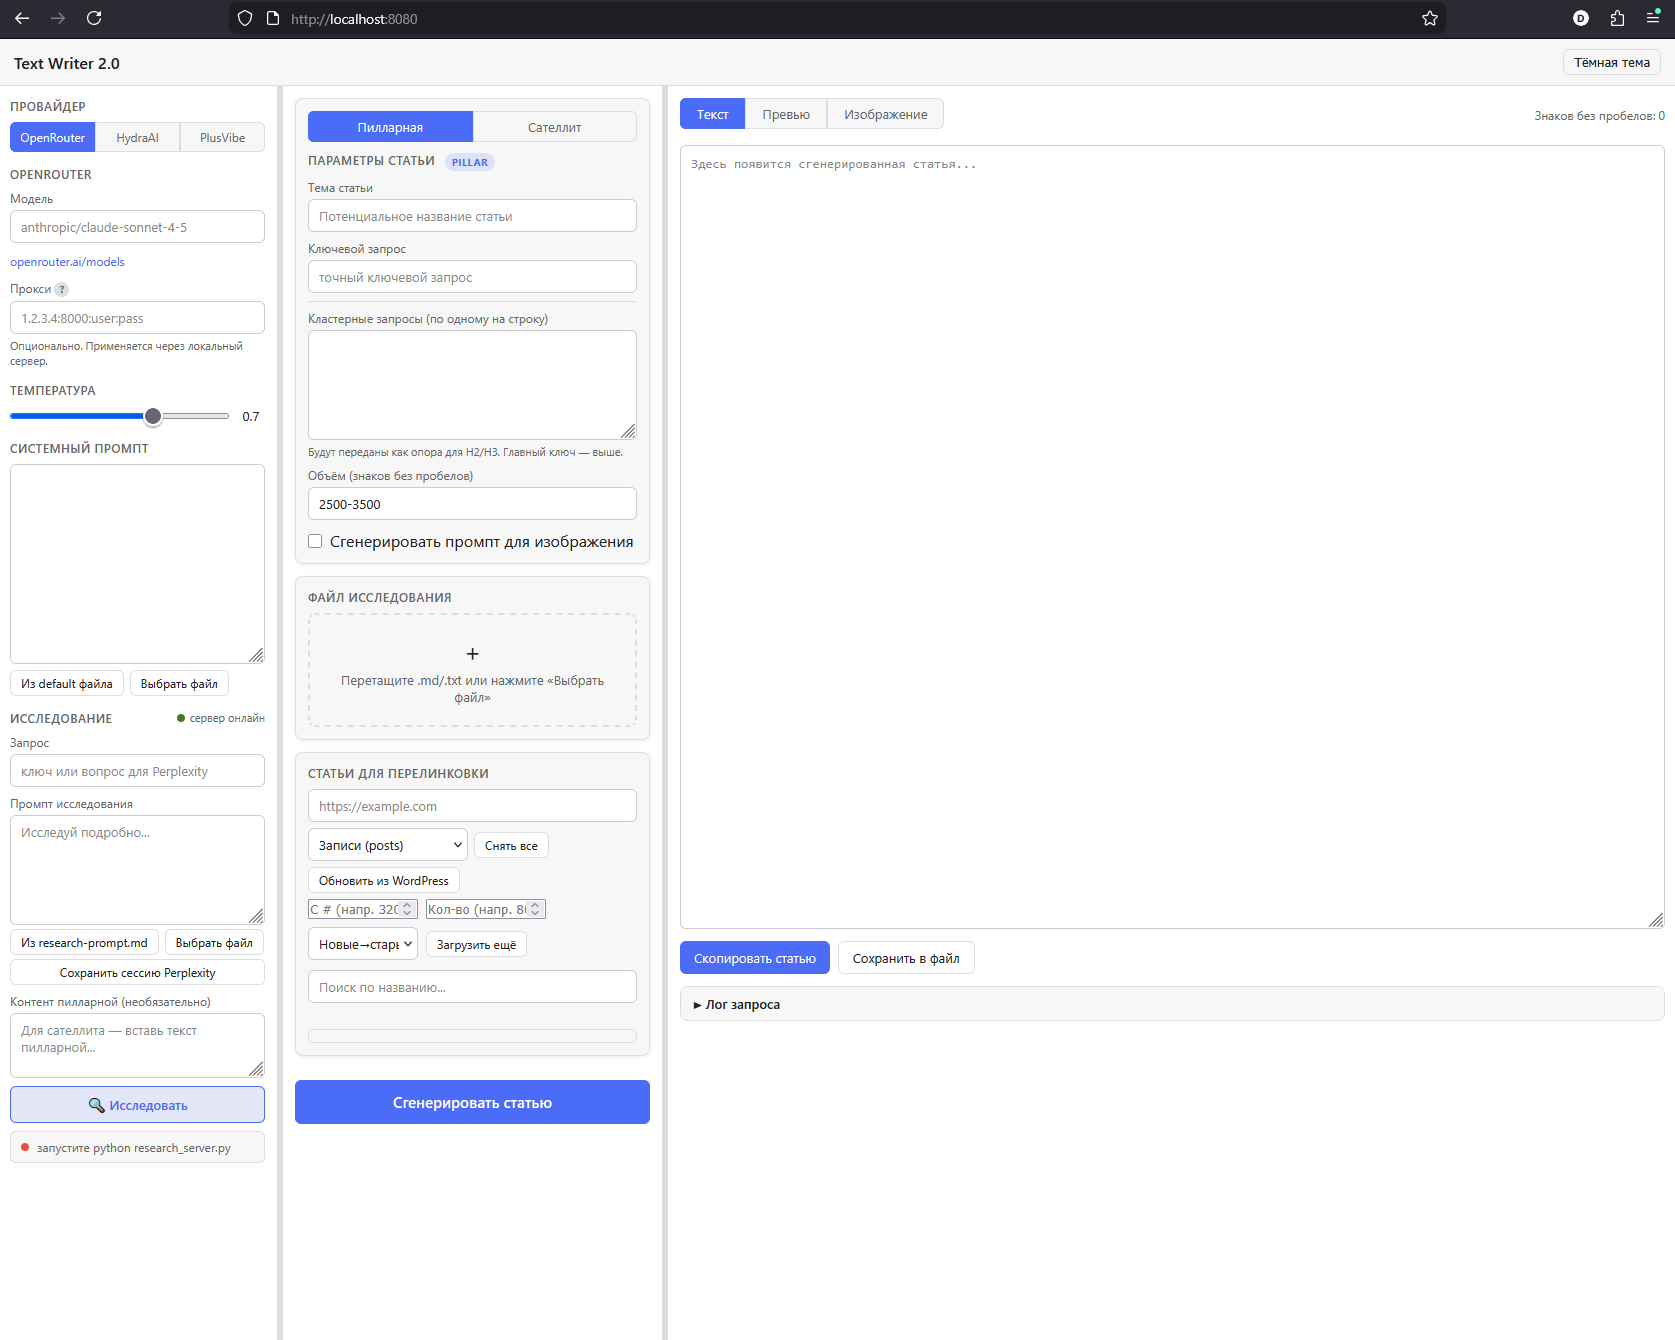Click the Сохранить в файл button
The width and height of the screenshot is (1675, 1340).
(906, 958)
